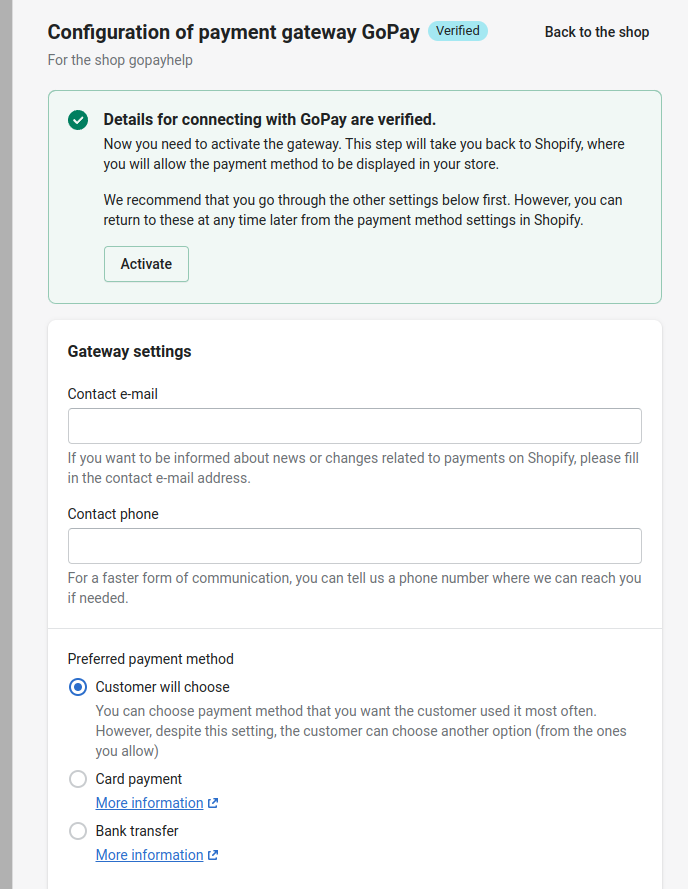Viewport: 688px width, 889px height.
Task: Click the Contact phone label
Action: pos(113,514)
